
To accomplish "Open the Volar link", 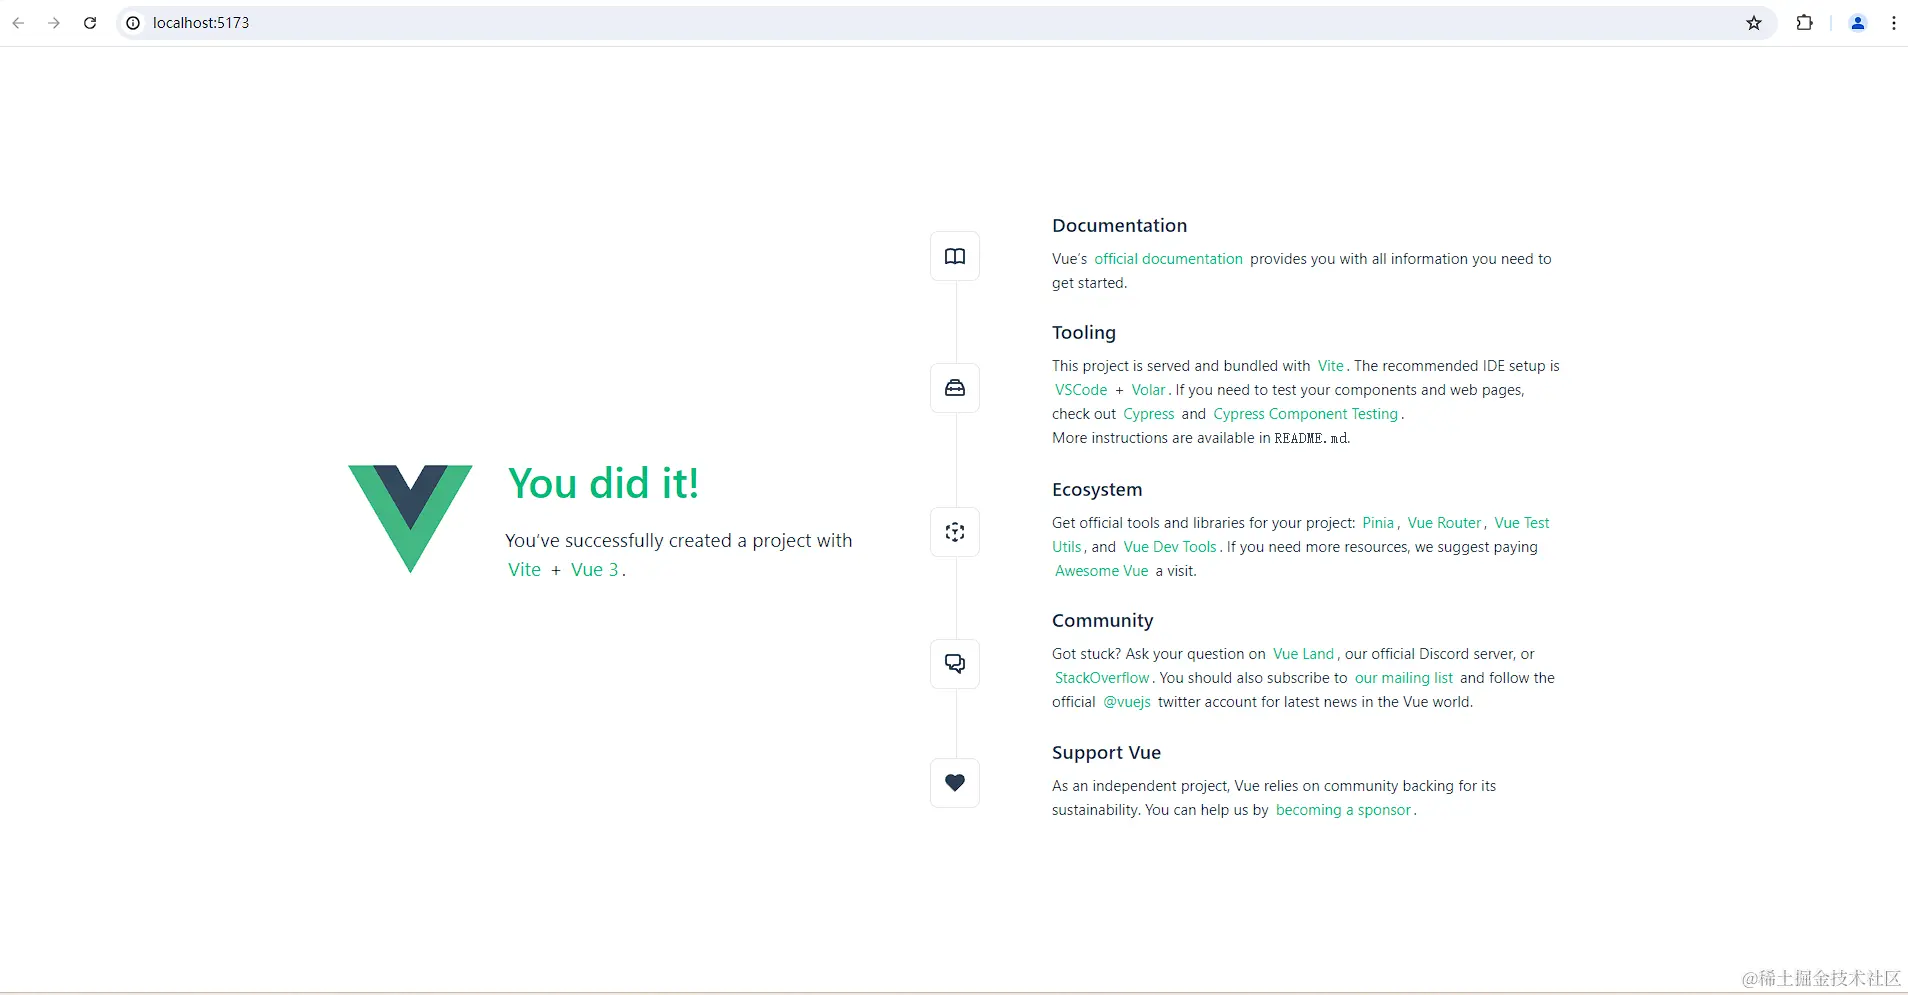I will pyautogui.click(x=1148, y=390).
